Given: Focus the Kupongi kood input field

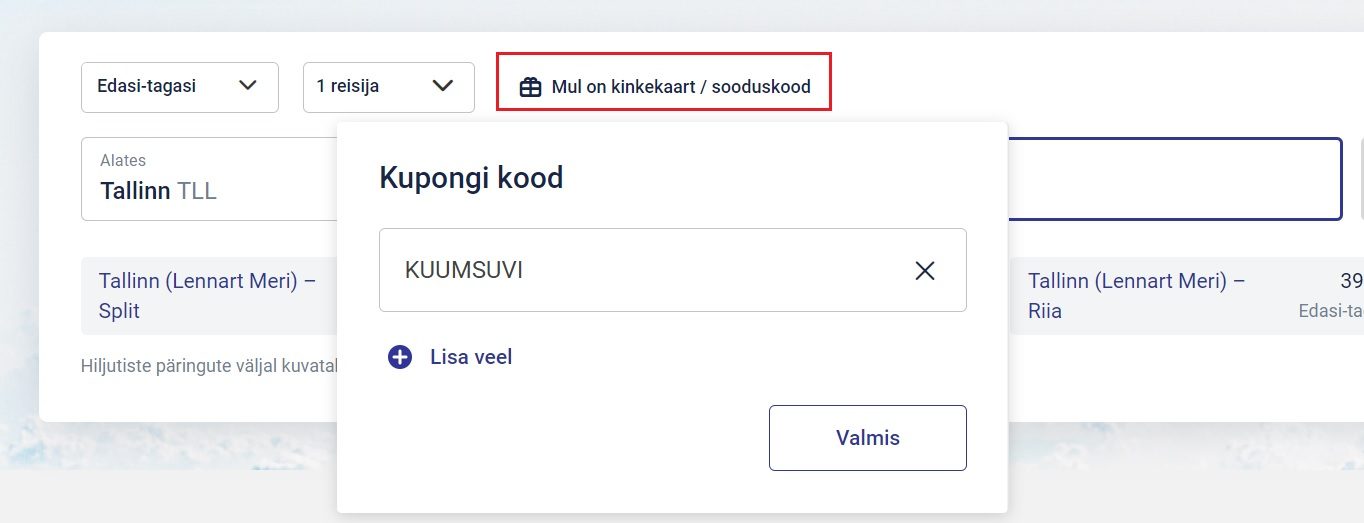Looking at the screenshot, I should [672, 270].
